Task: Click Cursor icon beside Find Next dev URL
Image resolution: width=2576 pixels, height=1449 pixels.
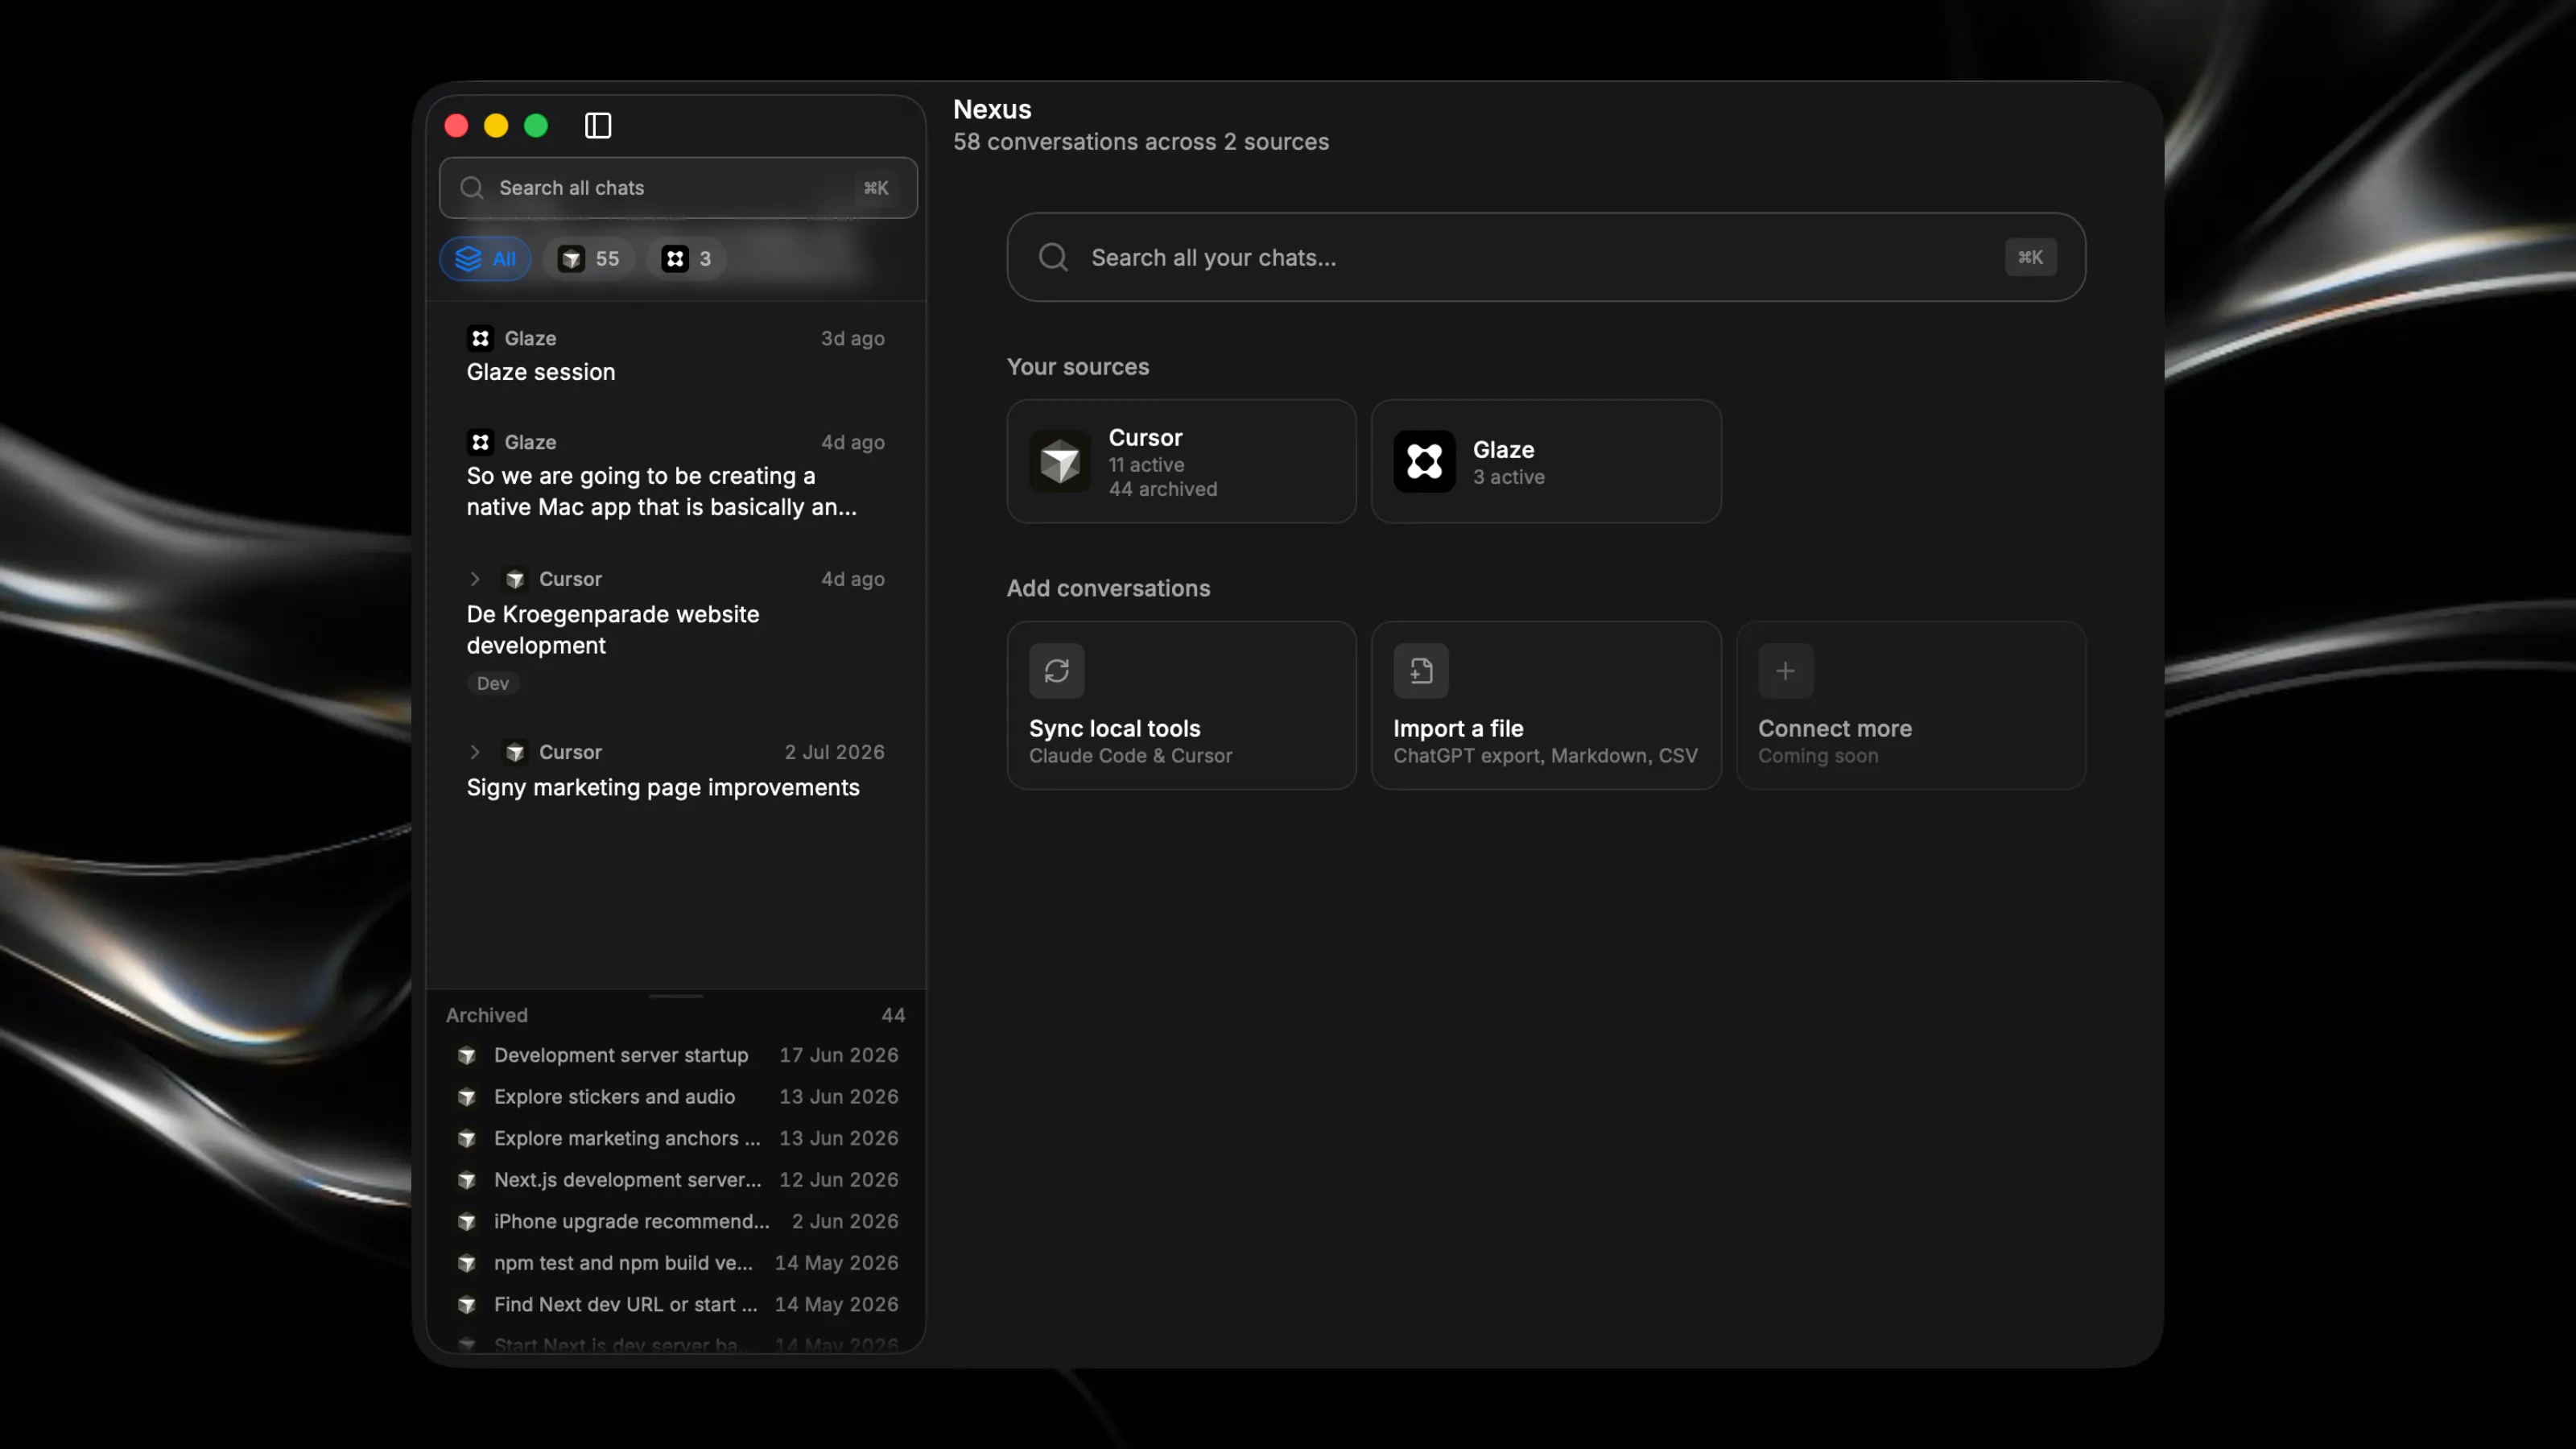Action: pos(467,1304)
